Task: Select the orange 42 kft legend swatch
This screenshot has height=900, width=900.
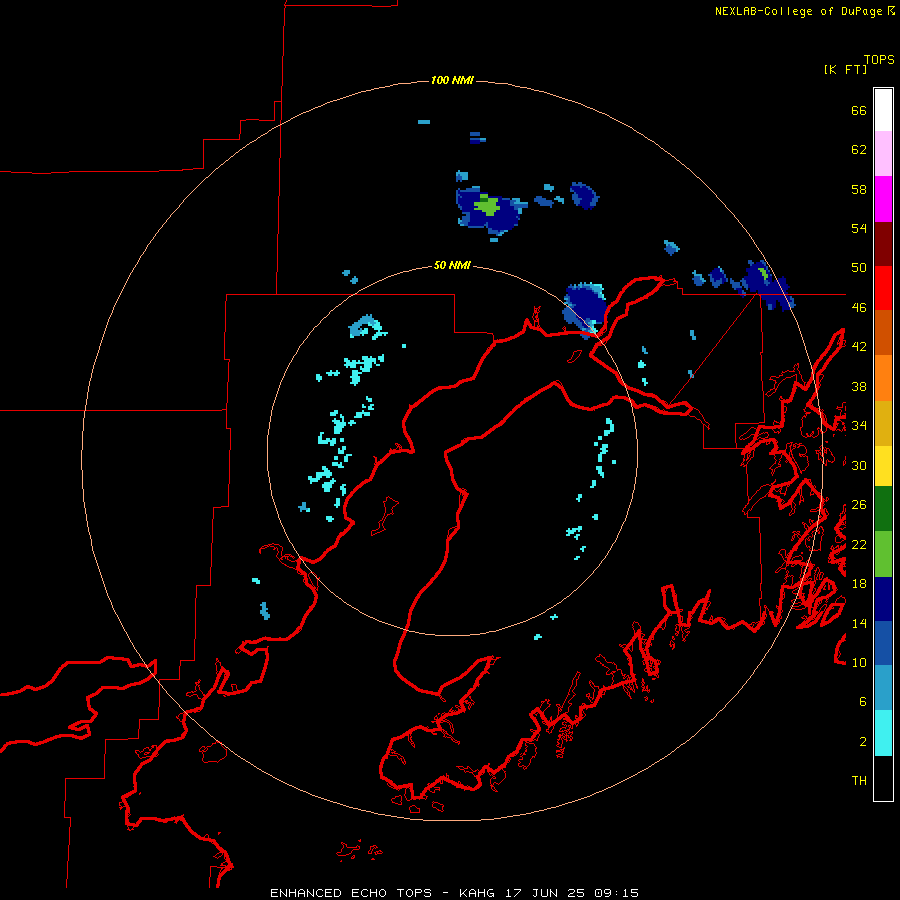Action: point(883,378)
